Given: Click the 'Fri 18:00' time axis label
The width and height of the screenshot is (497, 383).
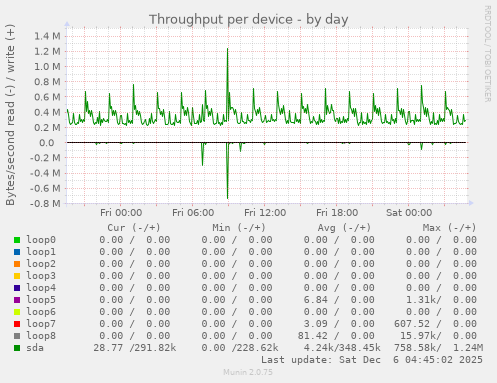Looking at the screenshot, I should click(337, 213).
